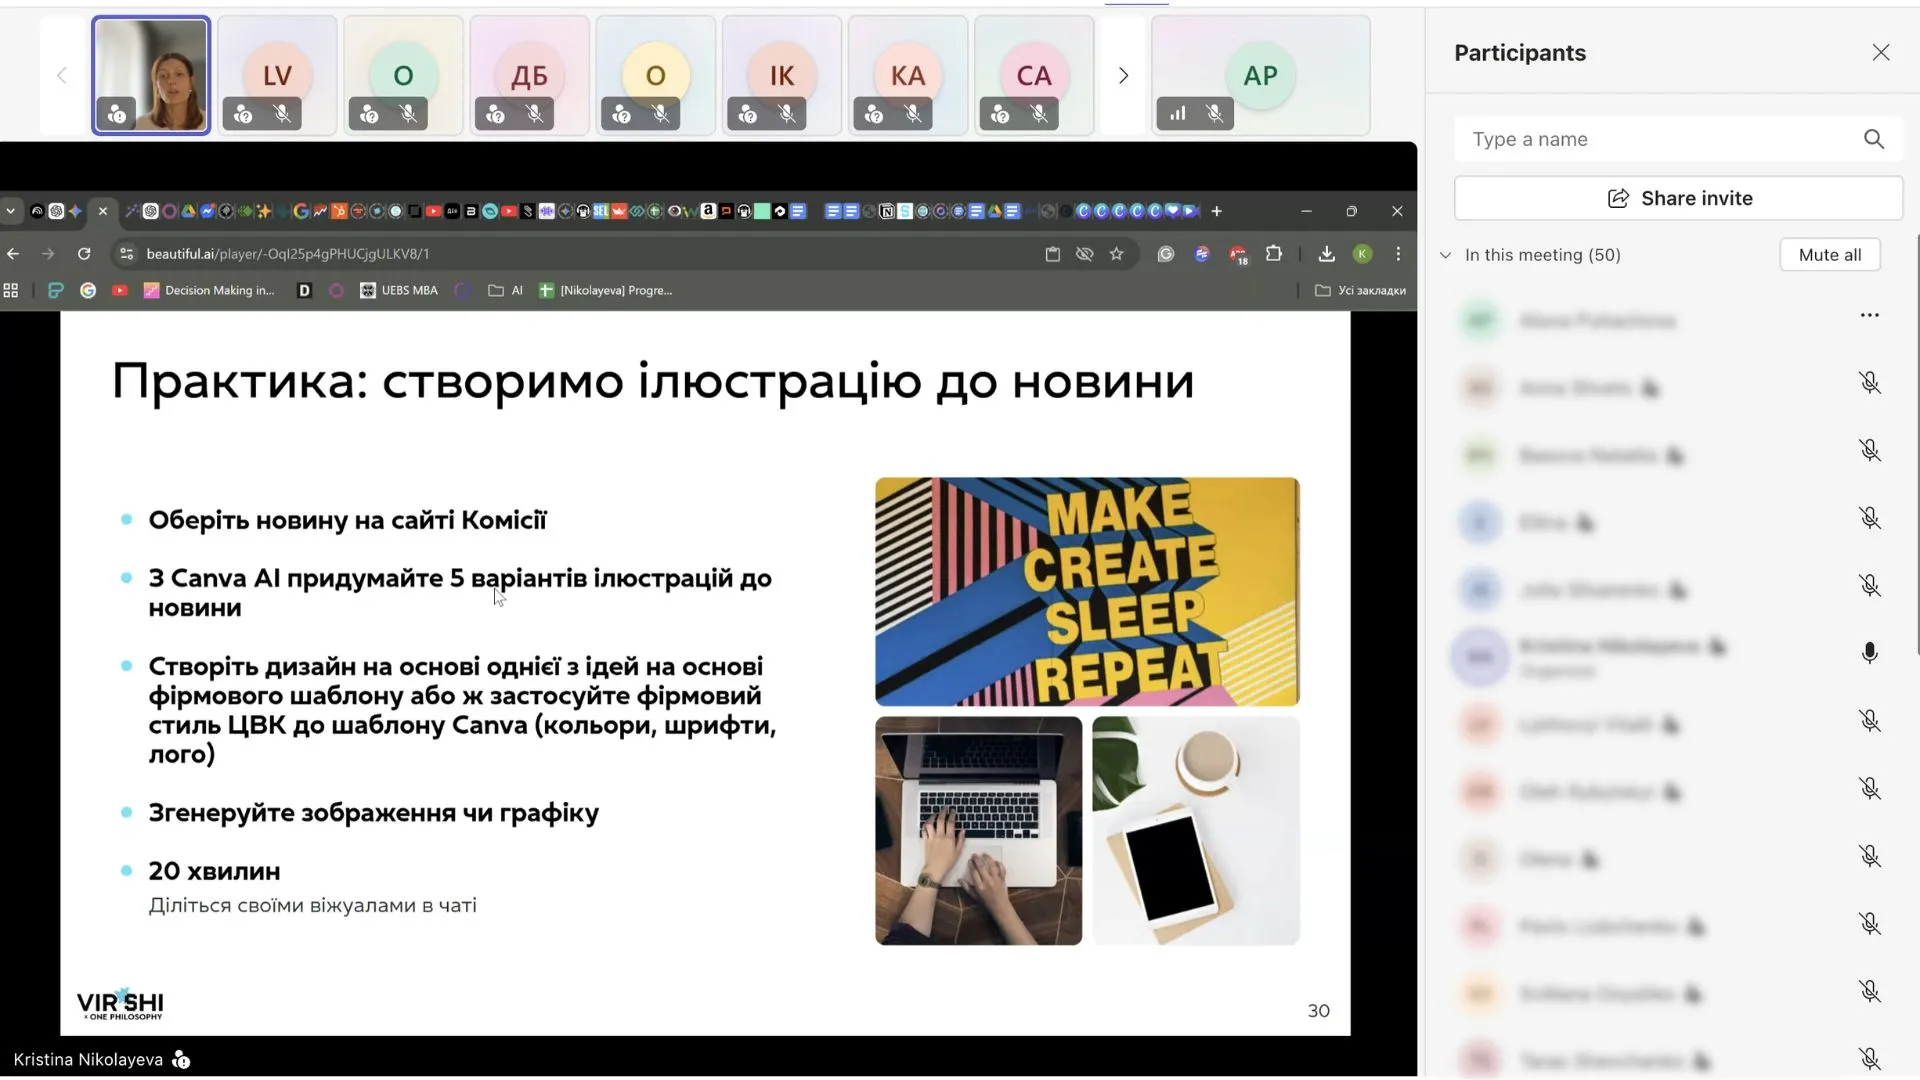Open the Chrome extensions puzzle icon
Screen dimensions: 1920x1080
(1274, 253)
